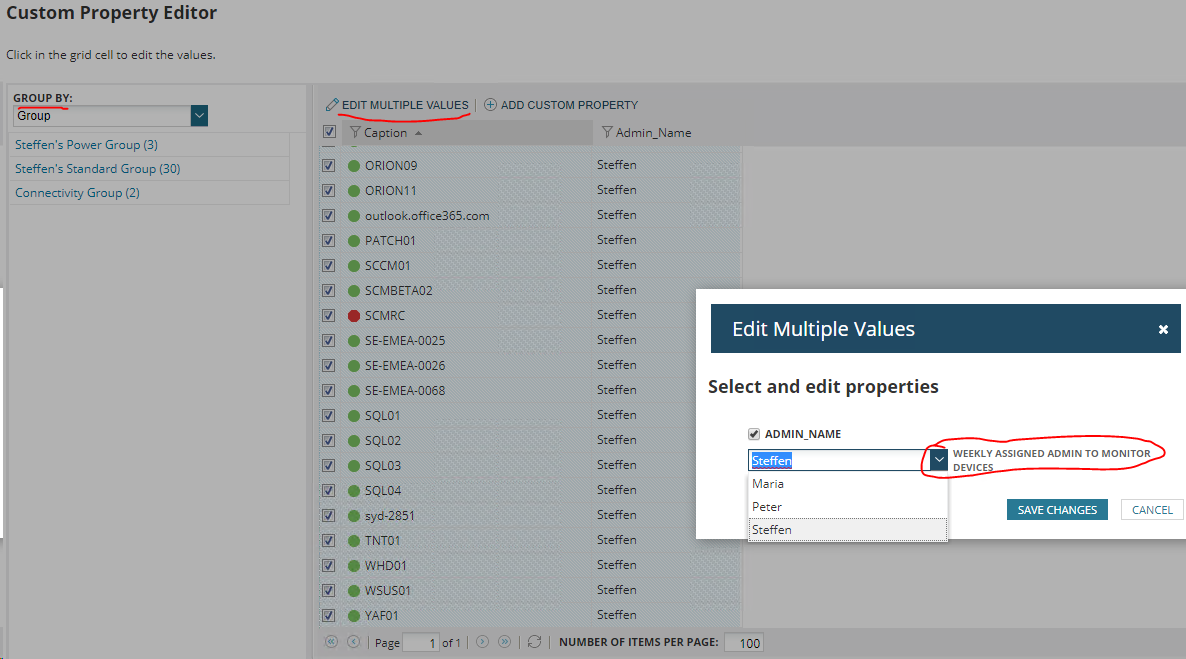Click the Admin_Name combo box dropdown arrow
Image resolution: width=1186 pixels, height=659 pixels.
[x=938, y=460]
